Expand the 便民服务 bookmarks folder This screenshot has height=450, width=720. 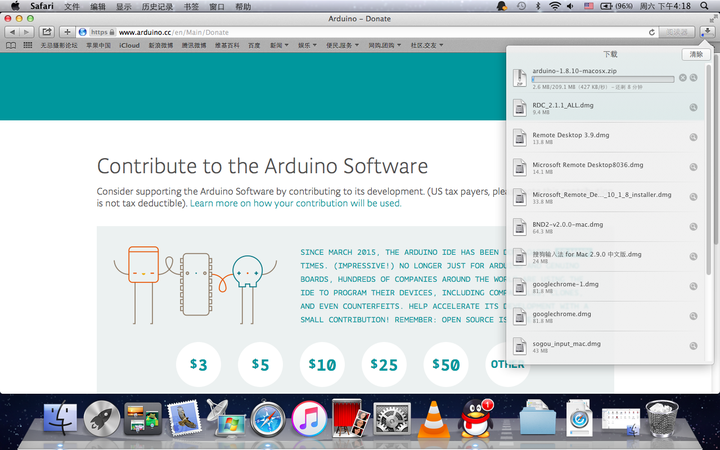pyautogui.click(x=343, y=45)
